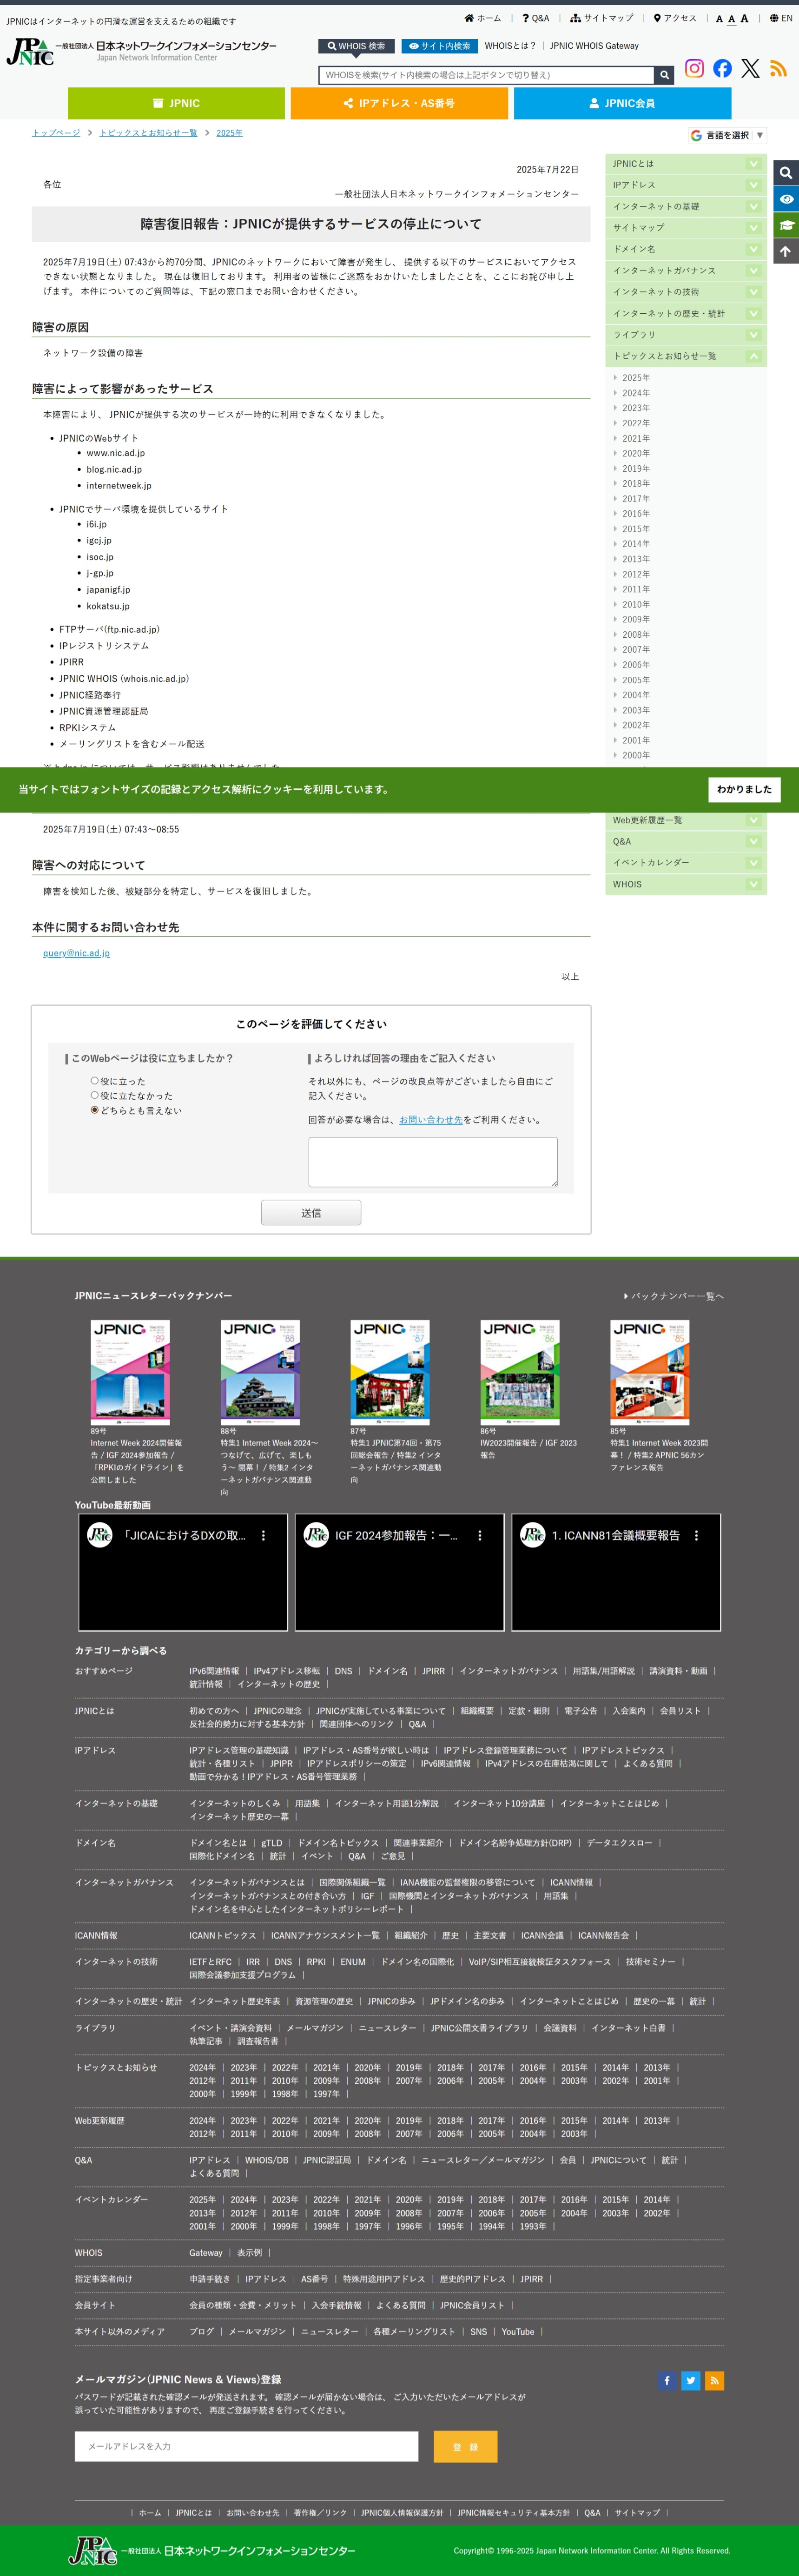The height and width of the screenshot is (2576, 799).
Task: Open newsletter issue 87号 cover thumbnail
Action: (x=390, y=1372)
